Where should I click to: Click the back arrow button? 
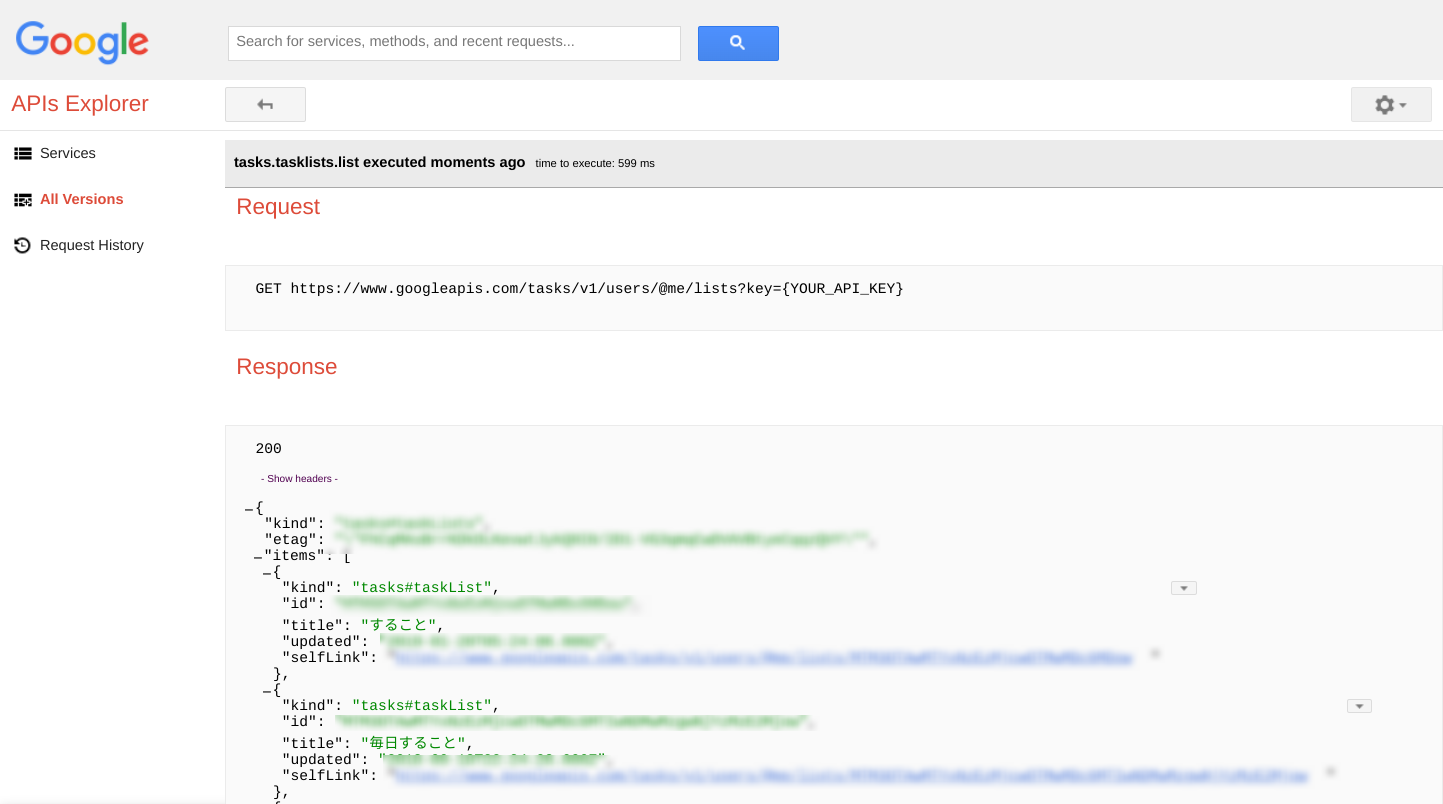tap(265, 104)
